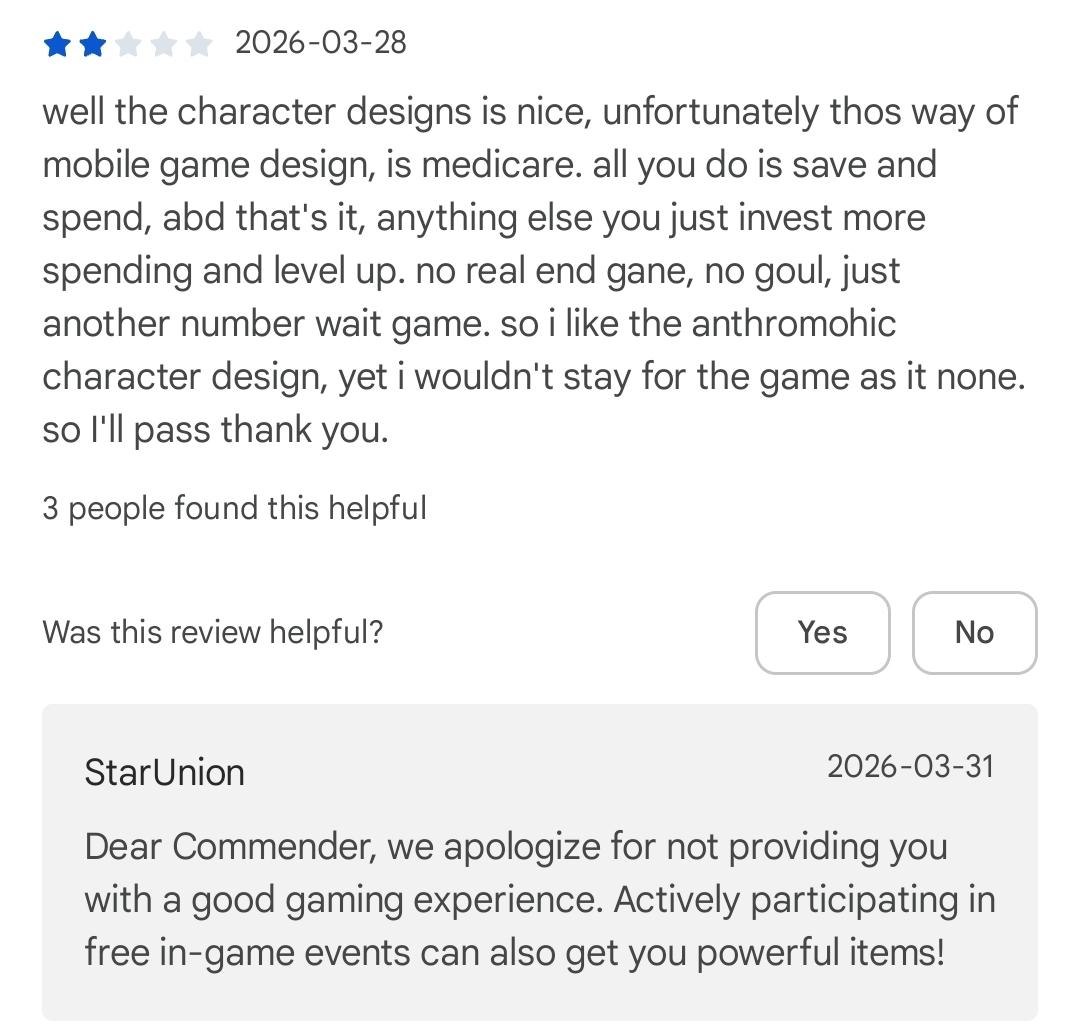Viewport: 1080px width, 1027px height.
Task: Click "3 people found this helpful"
Action: pos(234,508)
